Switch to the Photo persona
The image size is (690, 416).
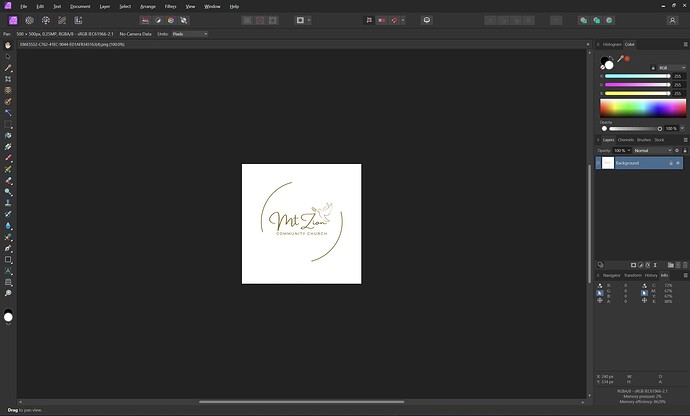(x=13, y=20)
